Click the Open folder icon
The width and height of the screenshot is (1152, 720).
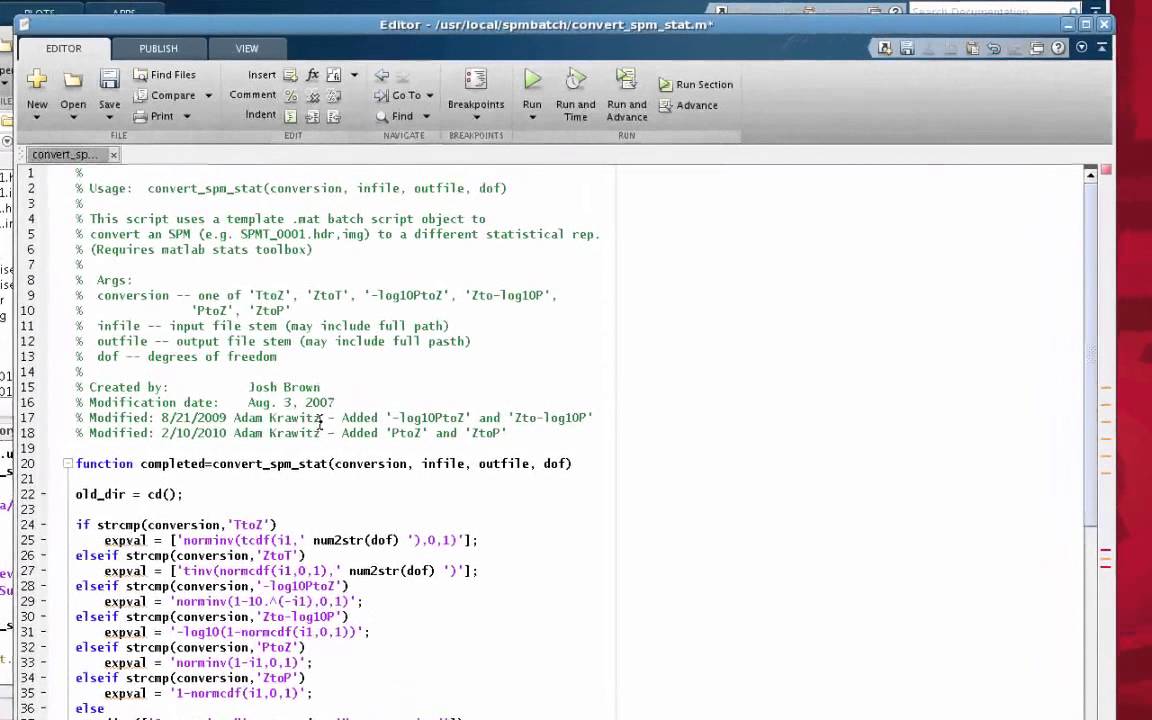[73, 79]
